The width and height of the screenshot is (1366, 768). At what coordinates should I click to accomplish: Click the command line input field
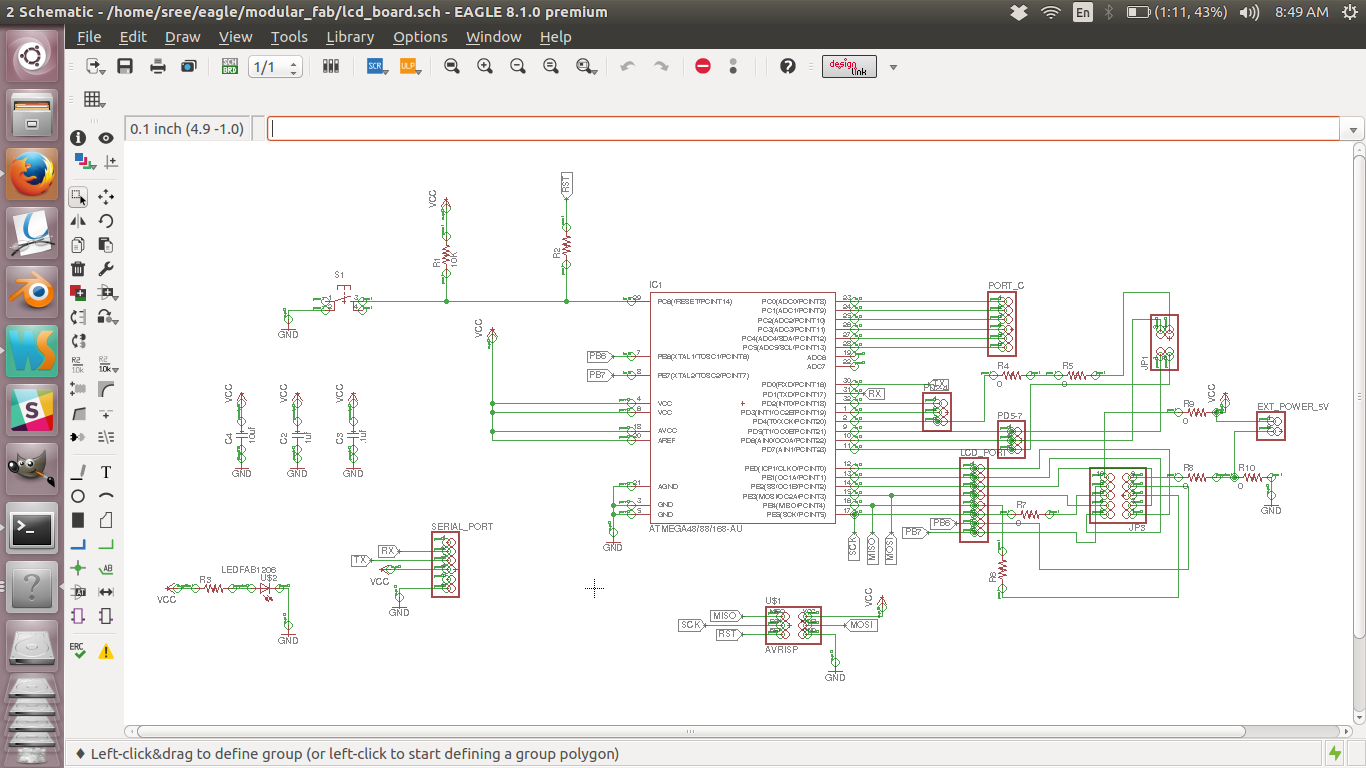tap(804, 129)
